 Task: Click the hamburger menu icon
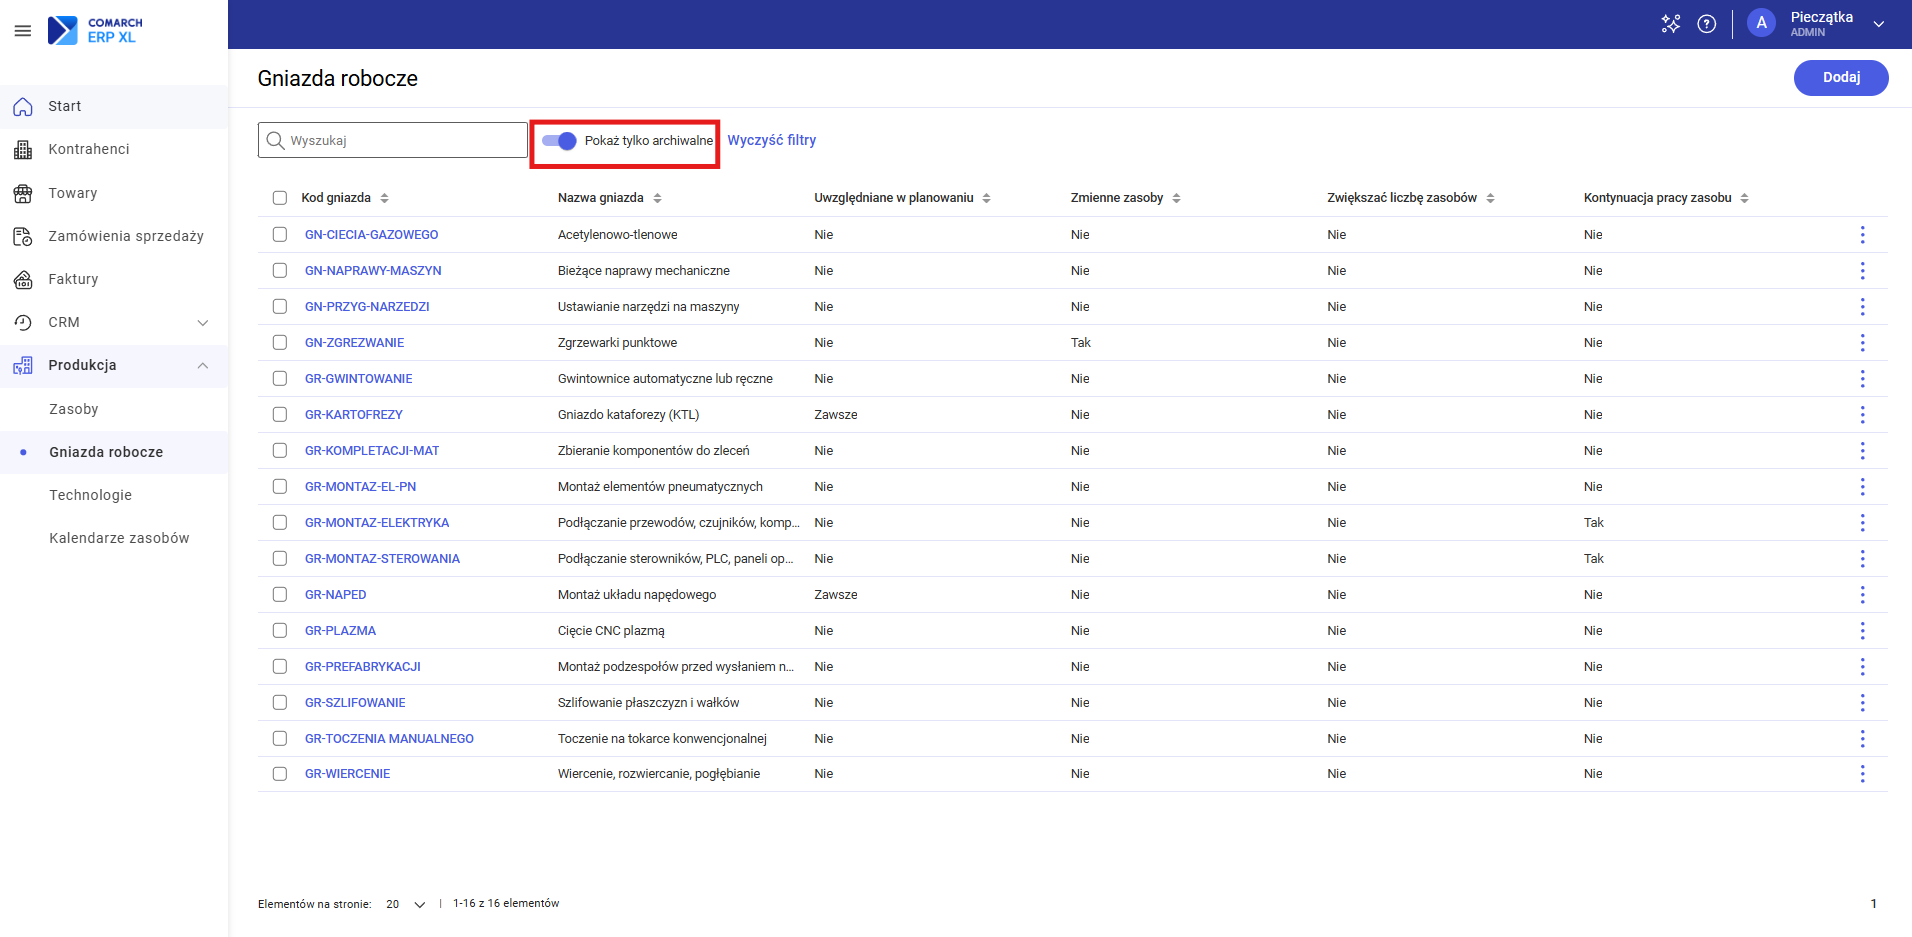pyautogui.click(x=22, y=31)
